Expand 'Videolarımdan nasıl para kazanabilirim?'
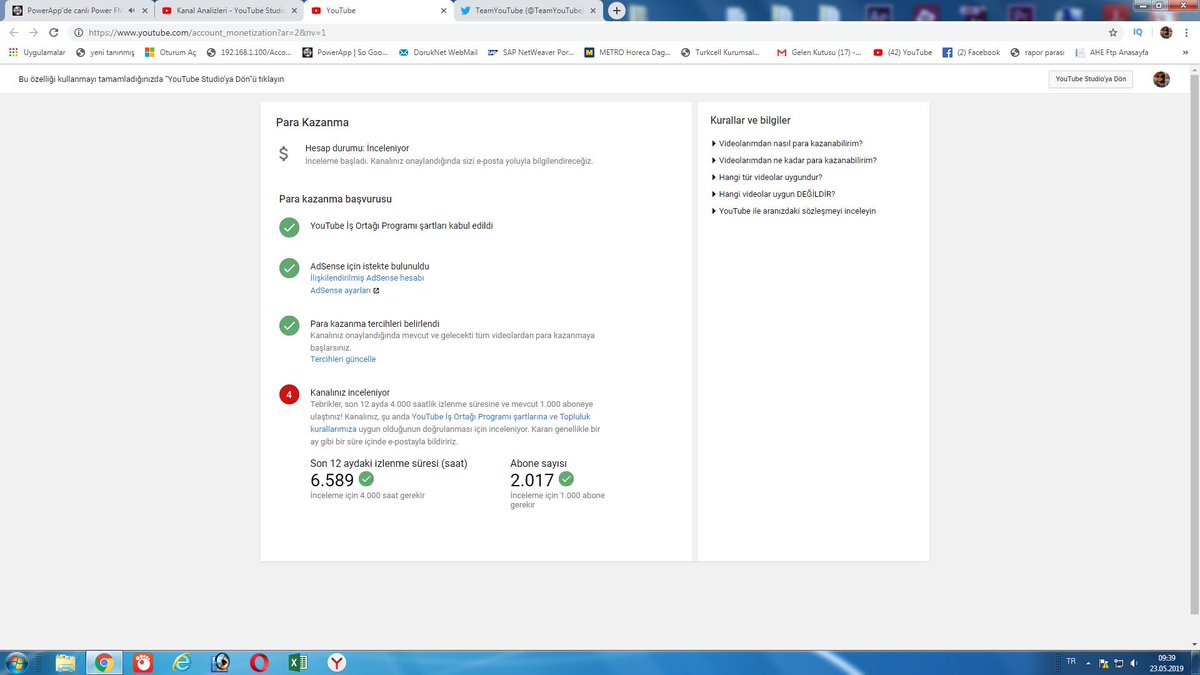The height and width of the screenshot is (675, 1200). tap(786, 143)
